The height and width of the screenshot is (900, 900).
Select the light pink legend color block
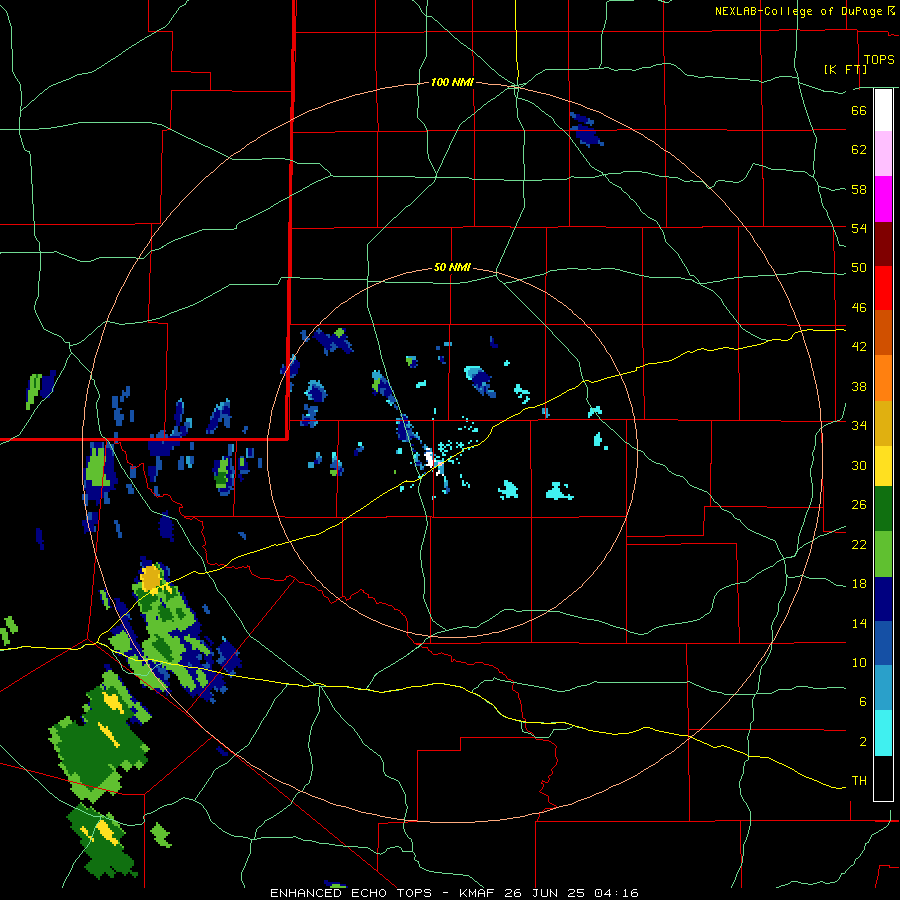[x=883, y=153]
